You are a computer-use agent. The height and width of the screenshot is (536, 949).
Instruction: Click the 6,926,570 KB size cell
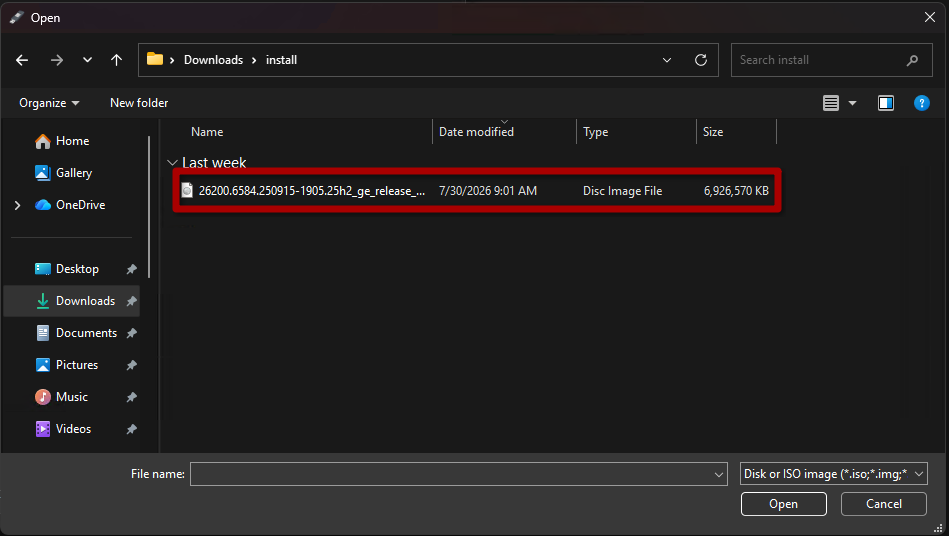pyautogui.click(x=736, y=191)
